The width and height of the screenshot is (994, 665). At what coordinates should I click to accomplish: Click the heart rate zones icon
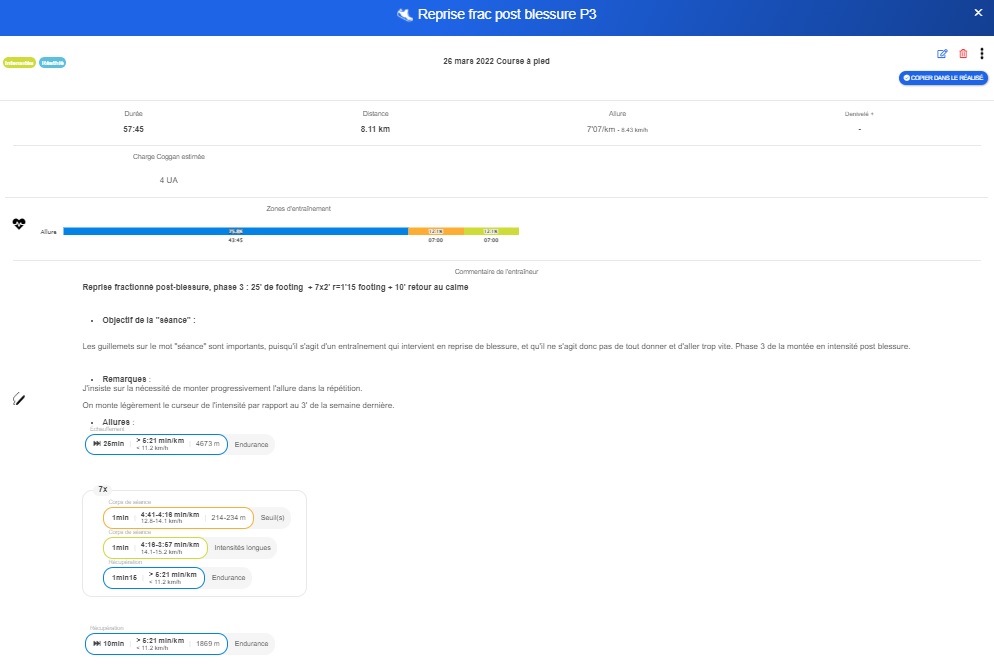click(19, 224)
